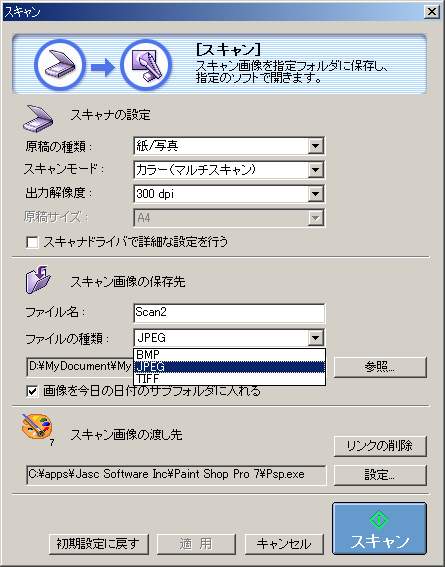Click the scanner icon in the header banner

(60, 65)
